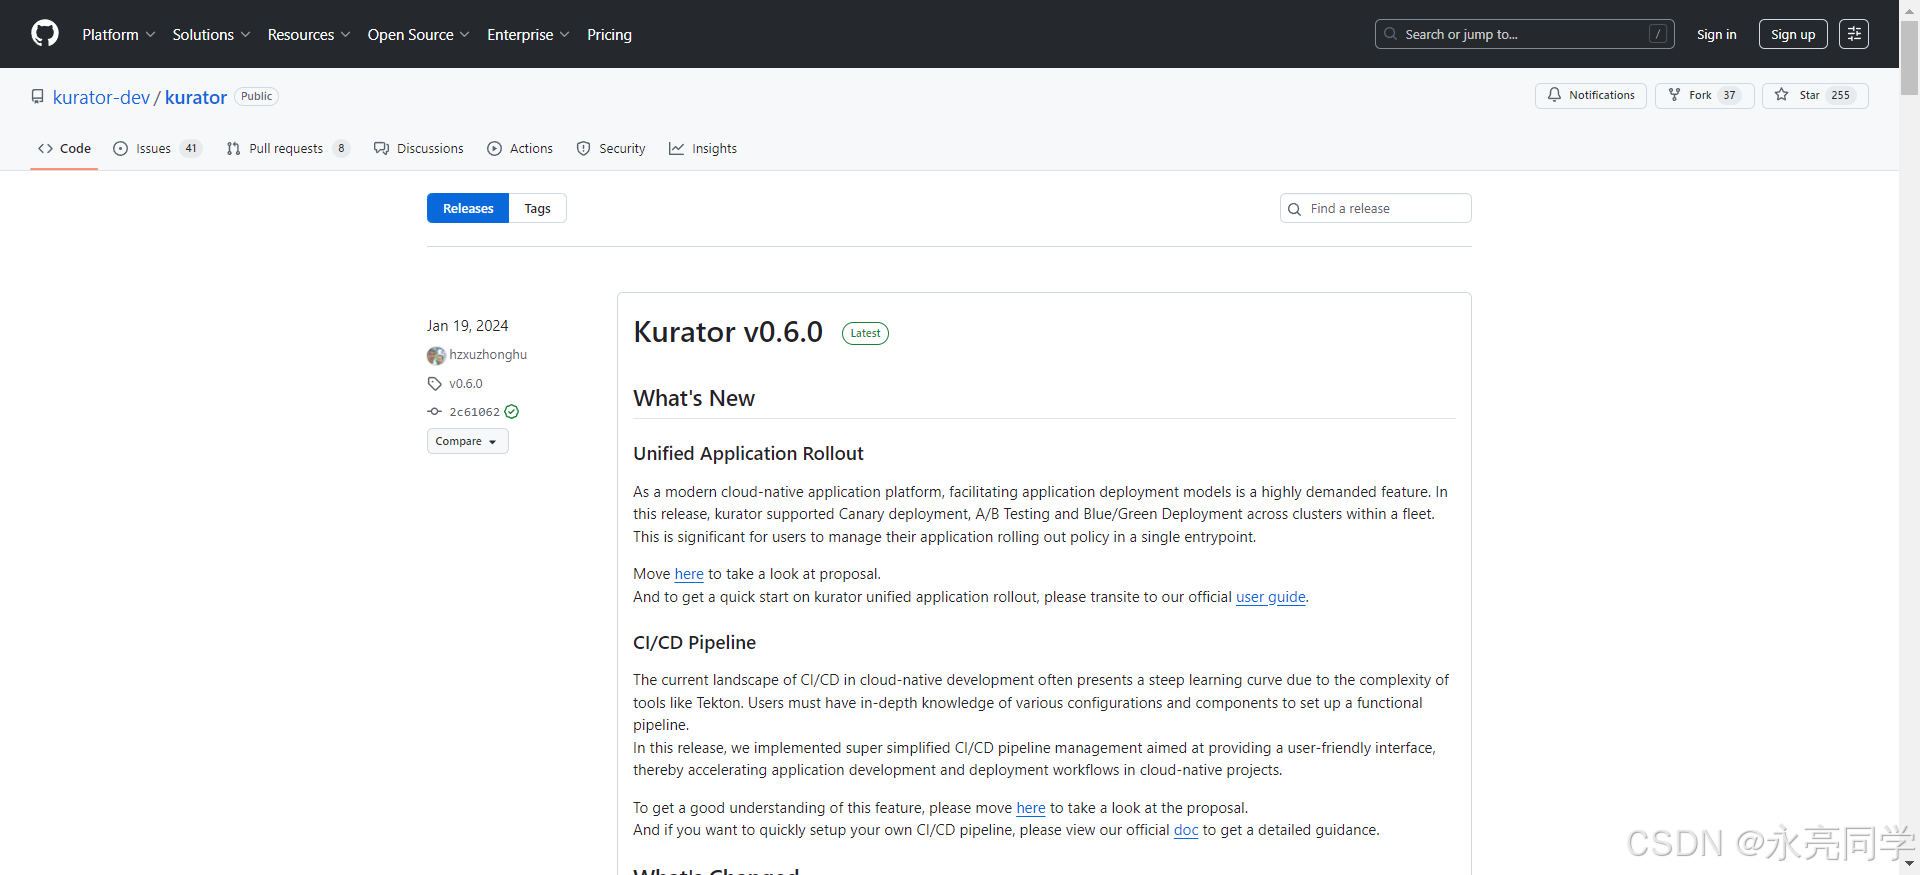The width and height of the screenshot is (1920, 875).
Task: Open commit 2c61062 link
Action: pos(474,411)
